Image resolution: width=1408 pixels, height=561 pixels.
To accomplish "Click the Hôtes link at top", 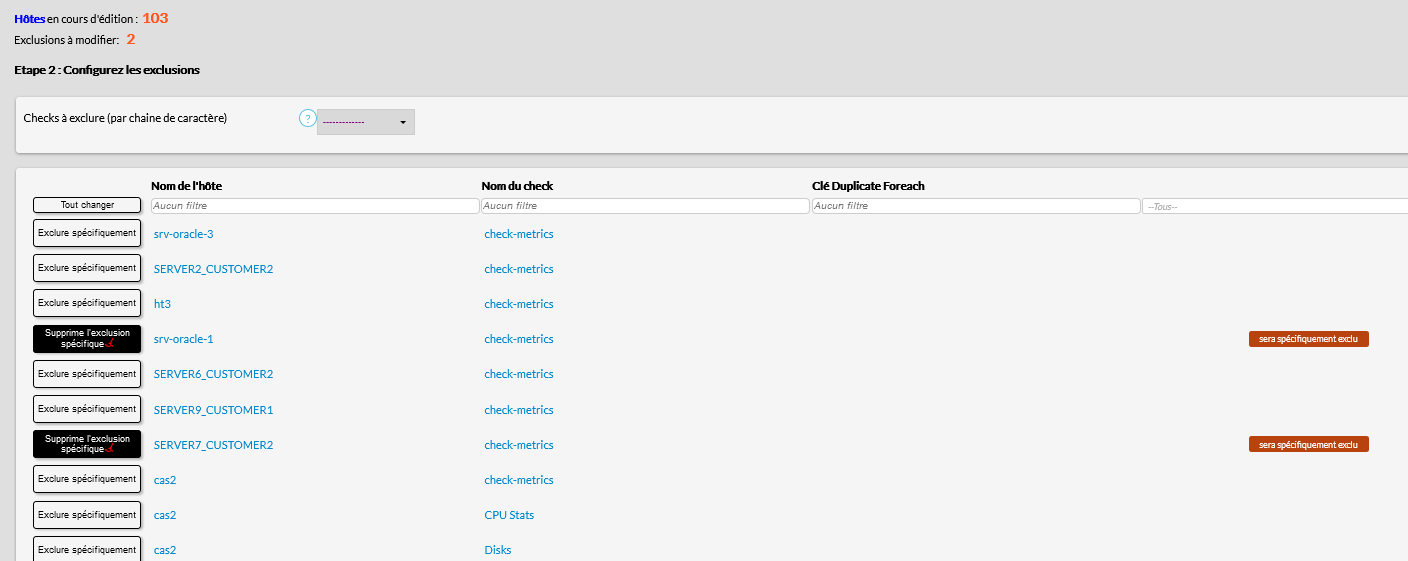I will pyautogui.click(x=30, y=19).
